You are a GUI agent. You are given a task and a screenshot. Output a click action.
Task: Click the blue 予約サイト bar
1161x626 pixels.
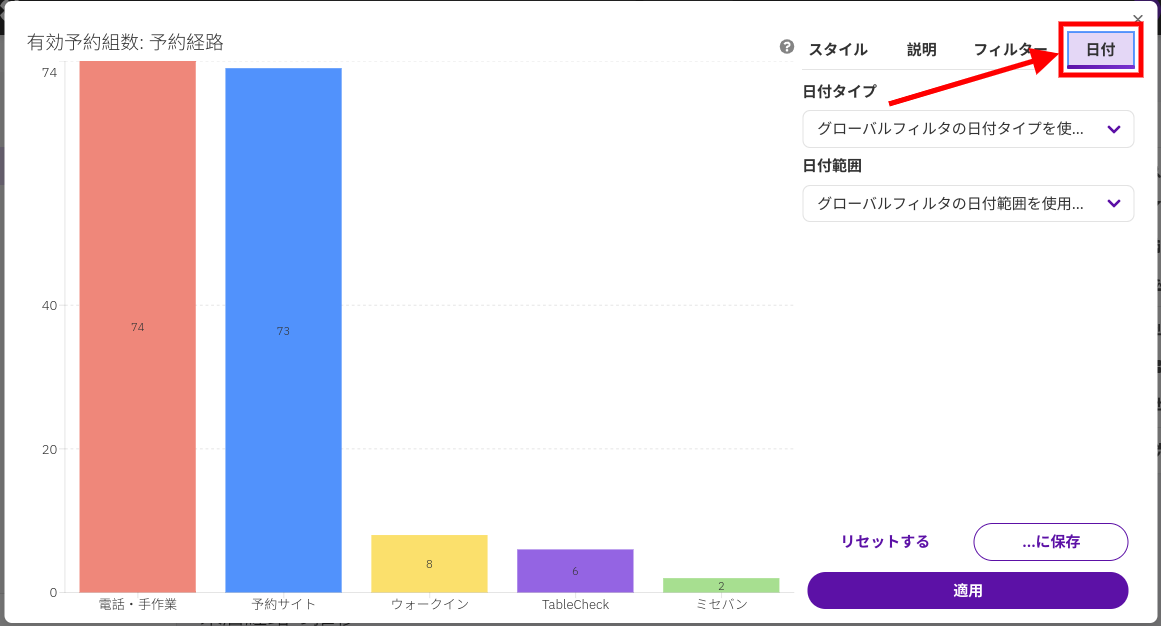(x=283, y=330)
